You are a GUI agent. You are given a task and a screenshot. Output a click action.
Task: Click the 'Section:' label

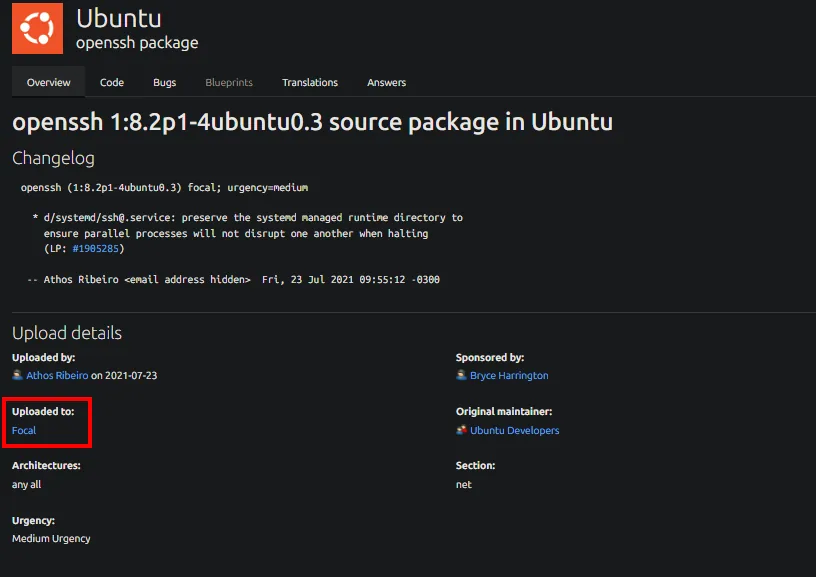pos(475,466)
